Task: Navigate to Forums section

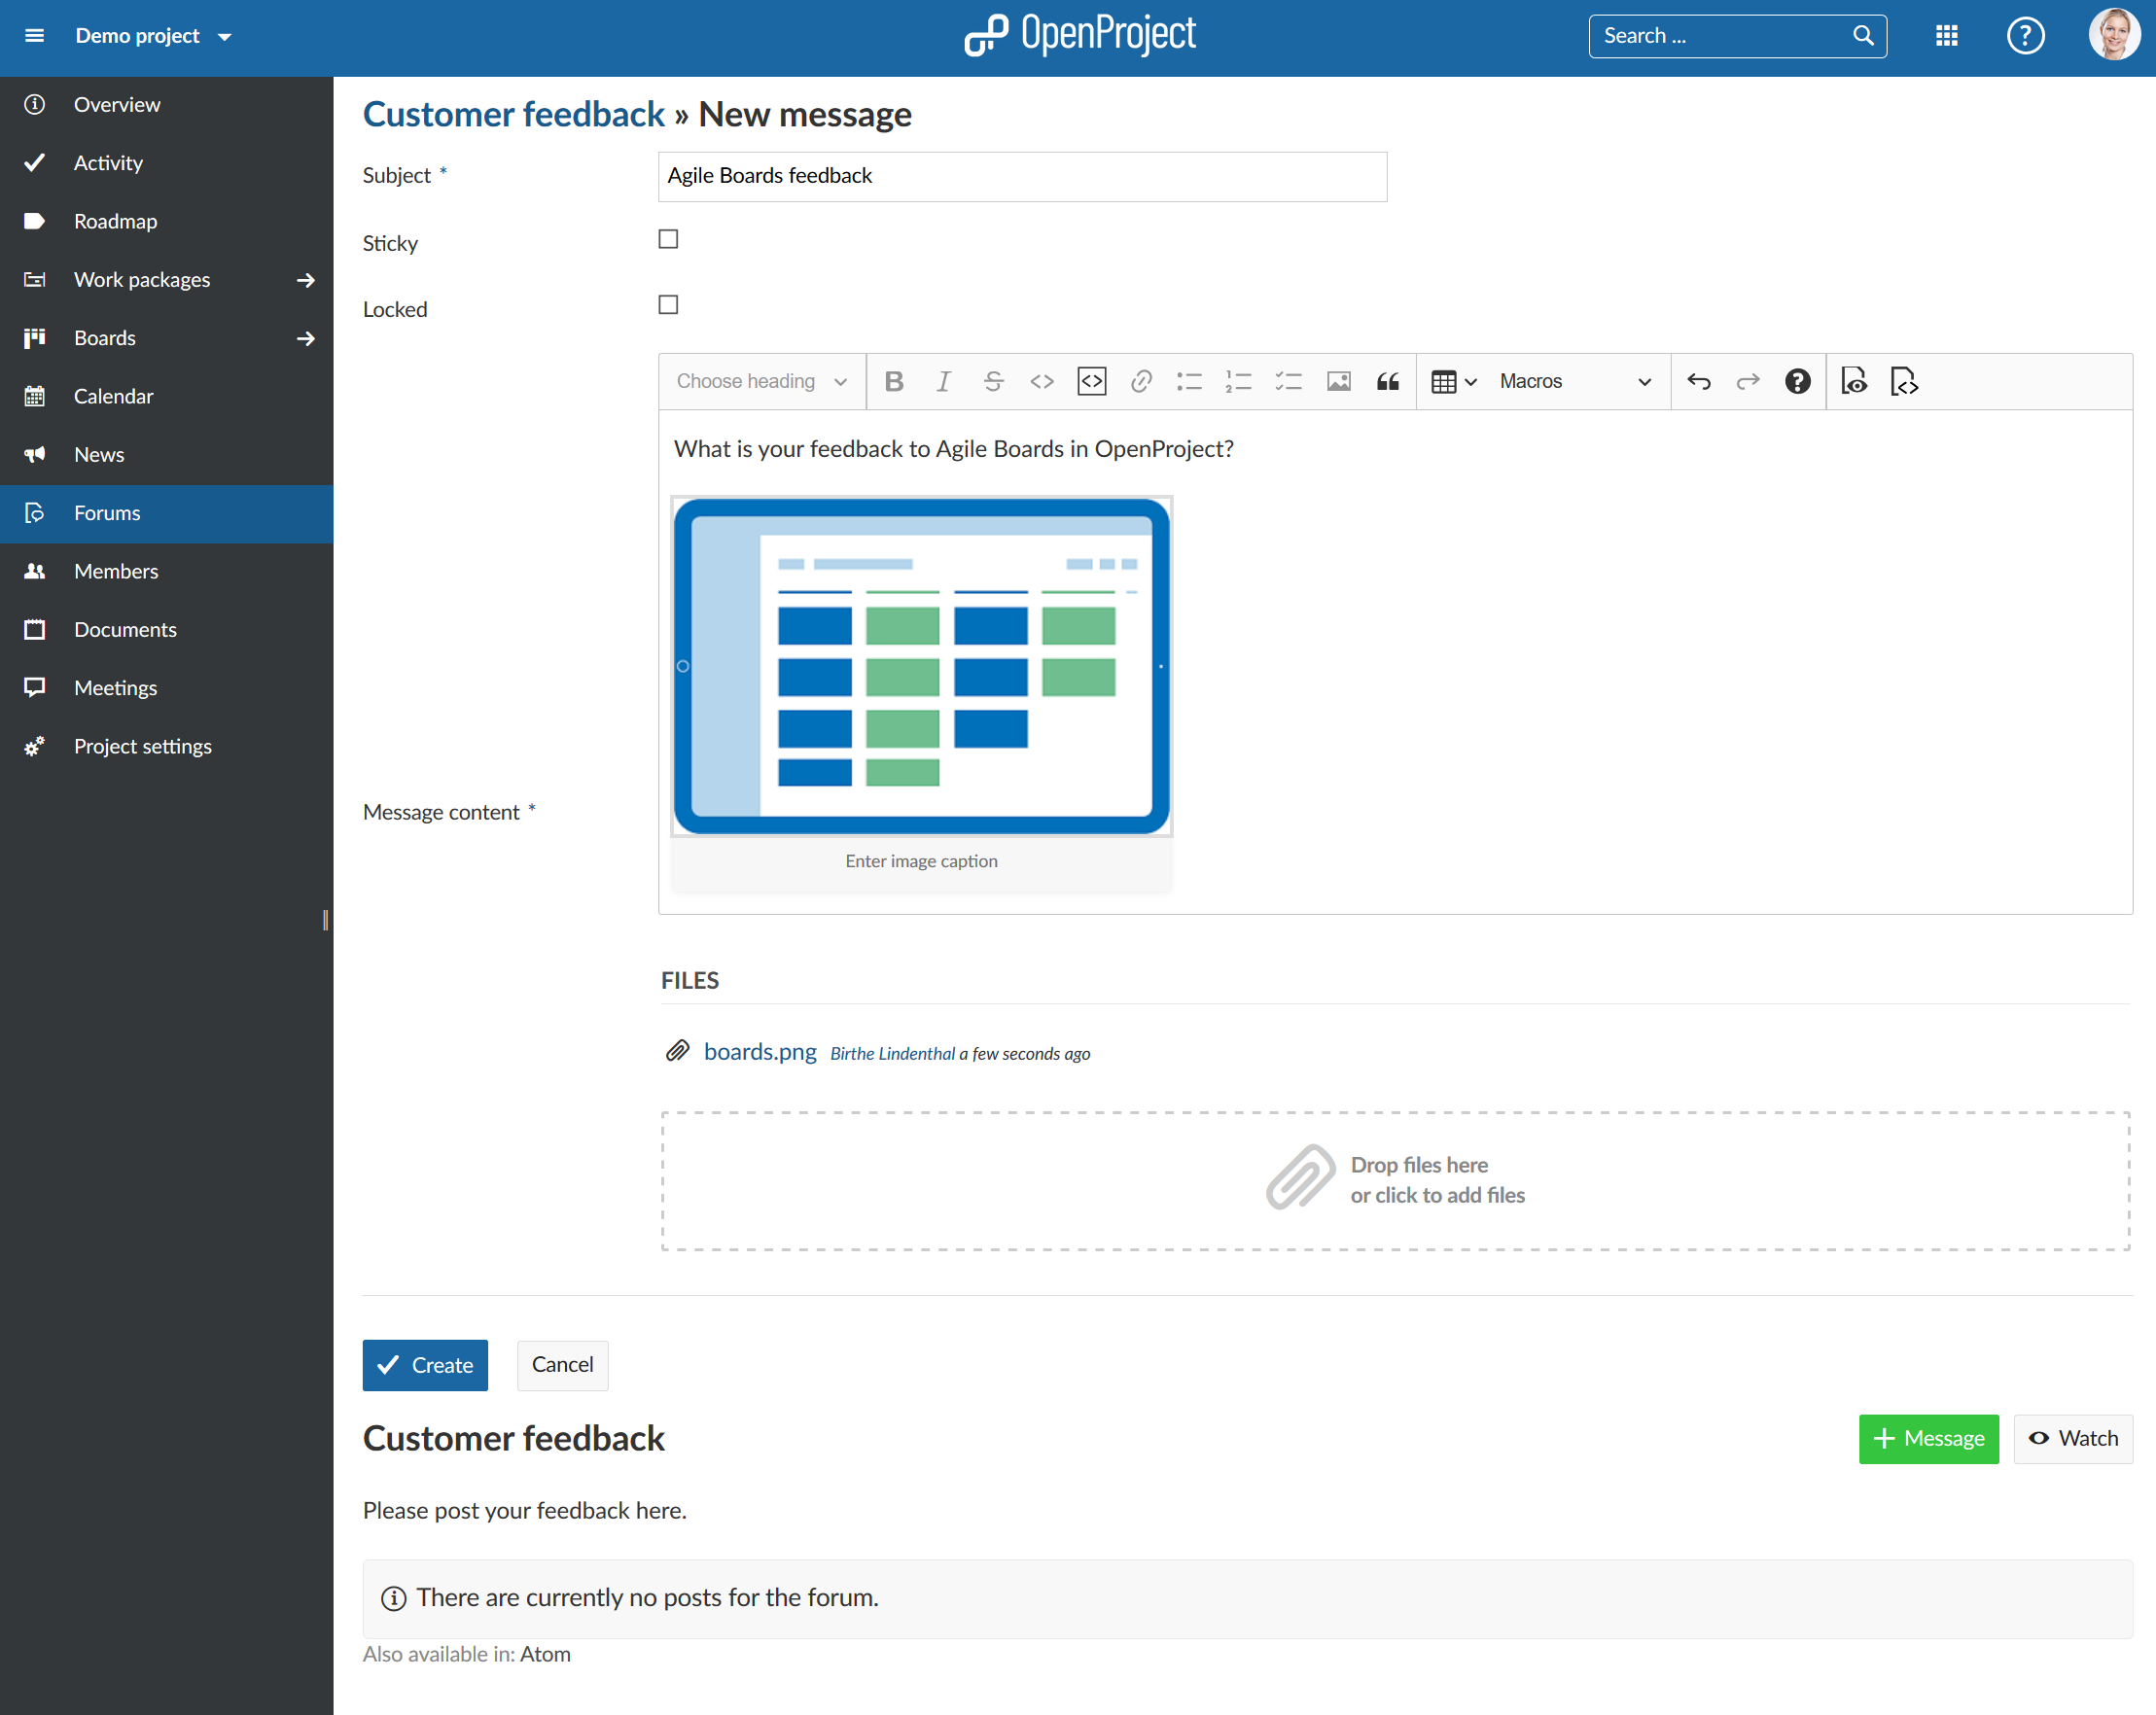Action: click(x=107, y=511)
